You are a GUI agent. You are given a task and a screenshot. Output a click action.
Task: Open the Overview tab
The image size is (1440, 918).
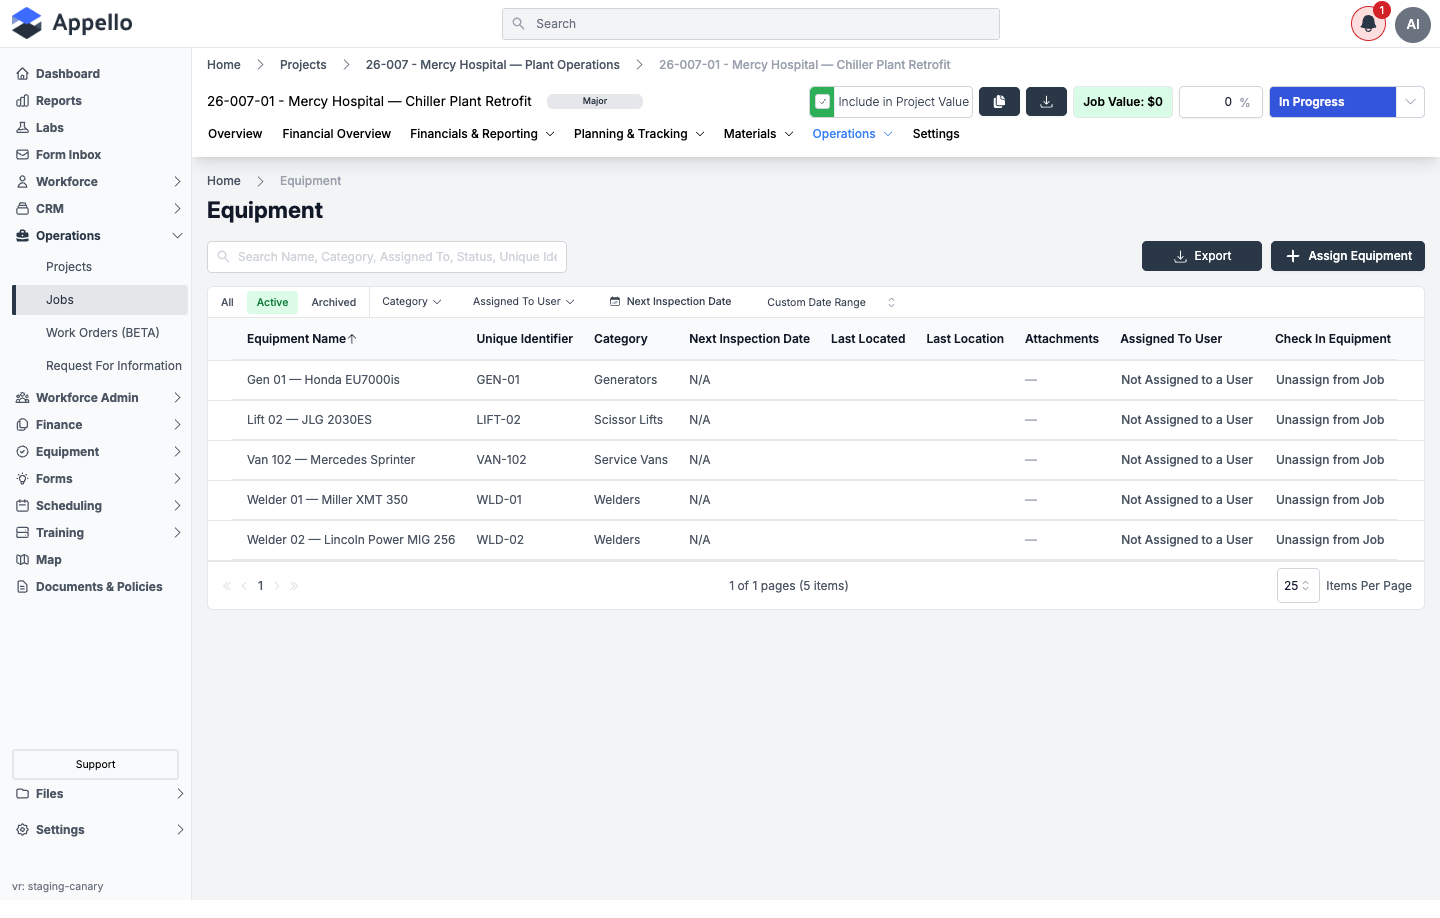point(235,134)
